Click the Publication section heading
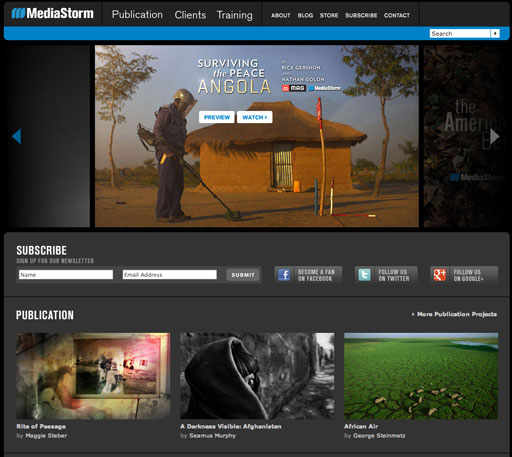The height and width of the screenshot is (457, 512). click(45, 315)
